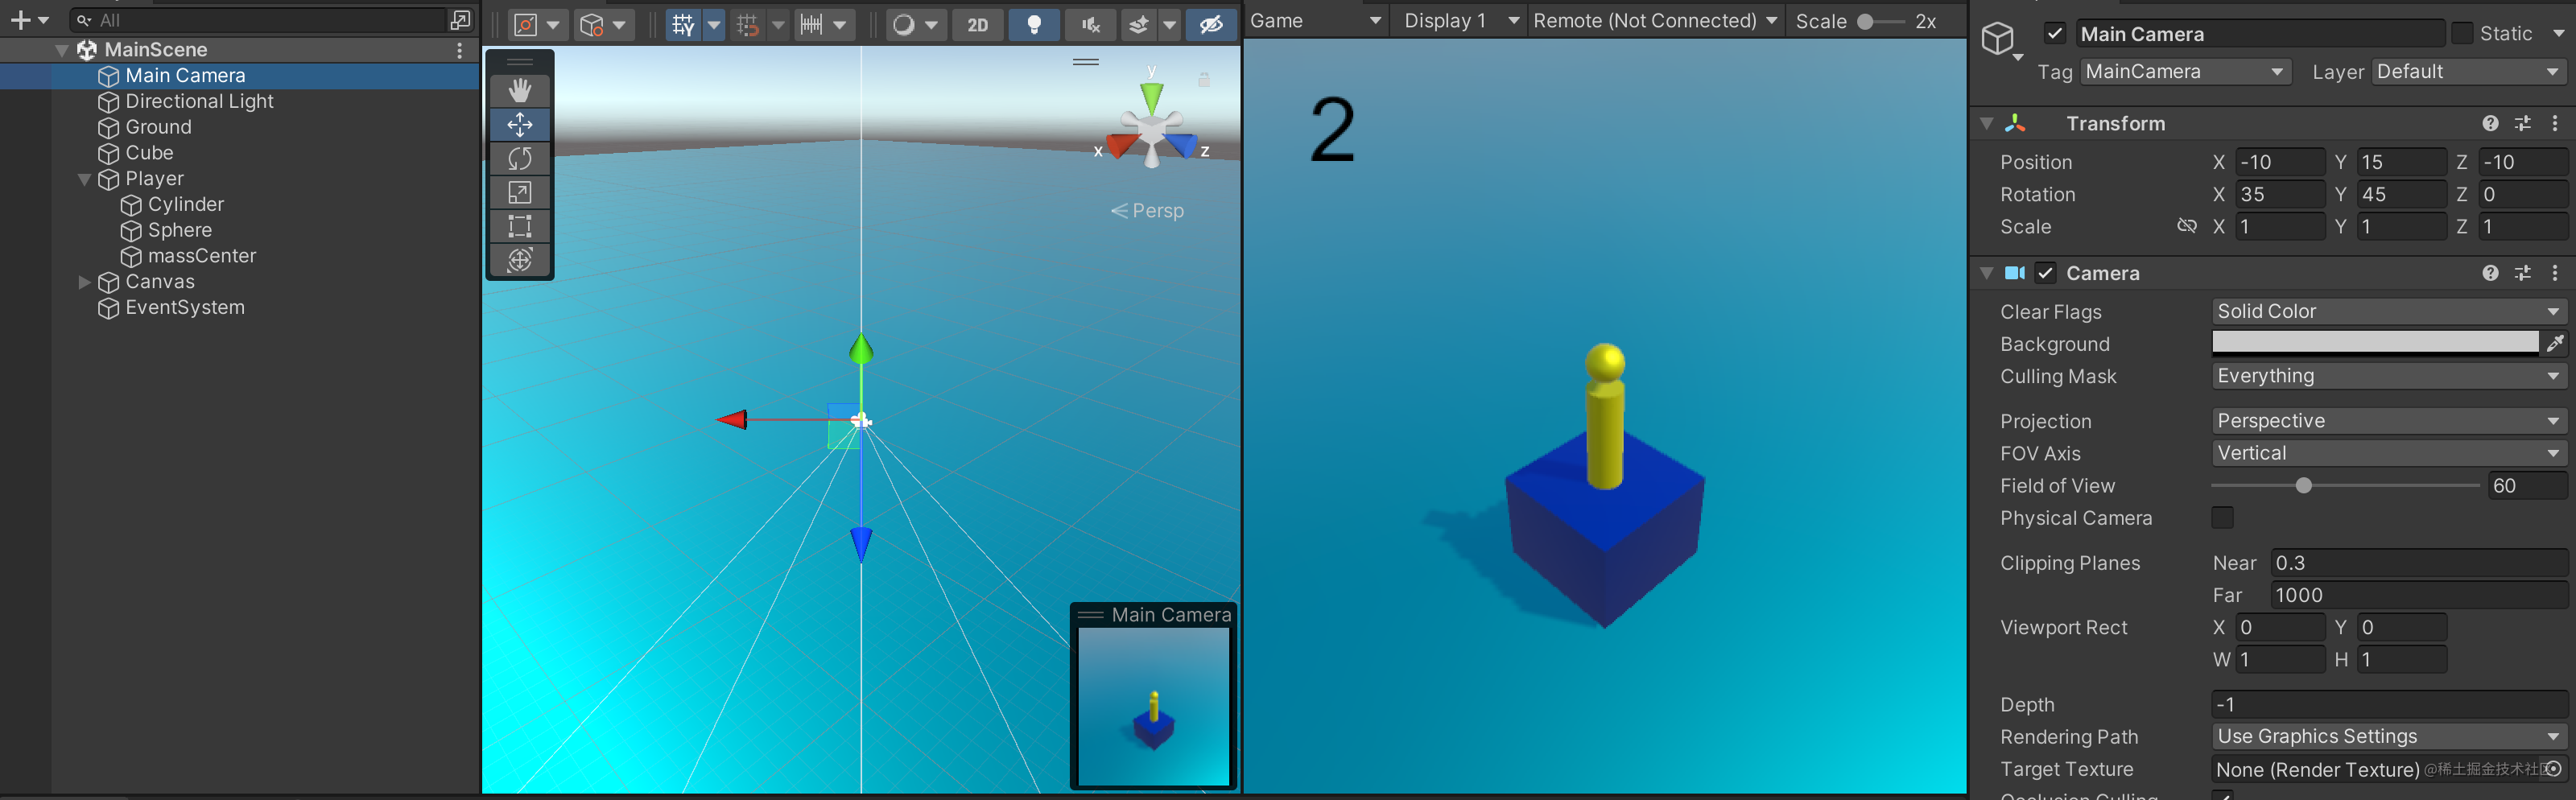The height and width of the screenshot is (800, 2576).
Task: Collapse the Transform component foldout
Action: point(1986,123)
